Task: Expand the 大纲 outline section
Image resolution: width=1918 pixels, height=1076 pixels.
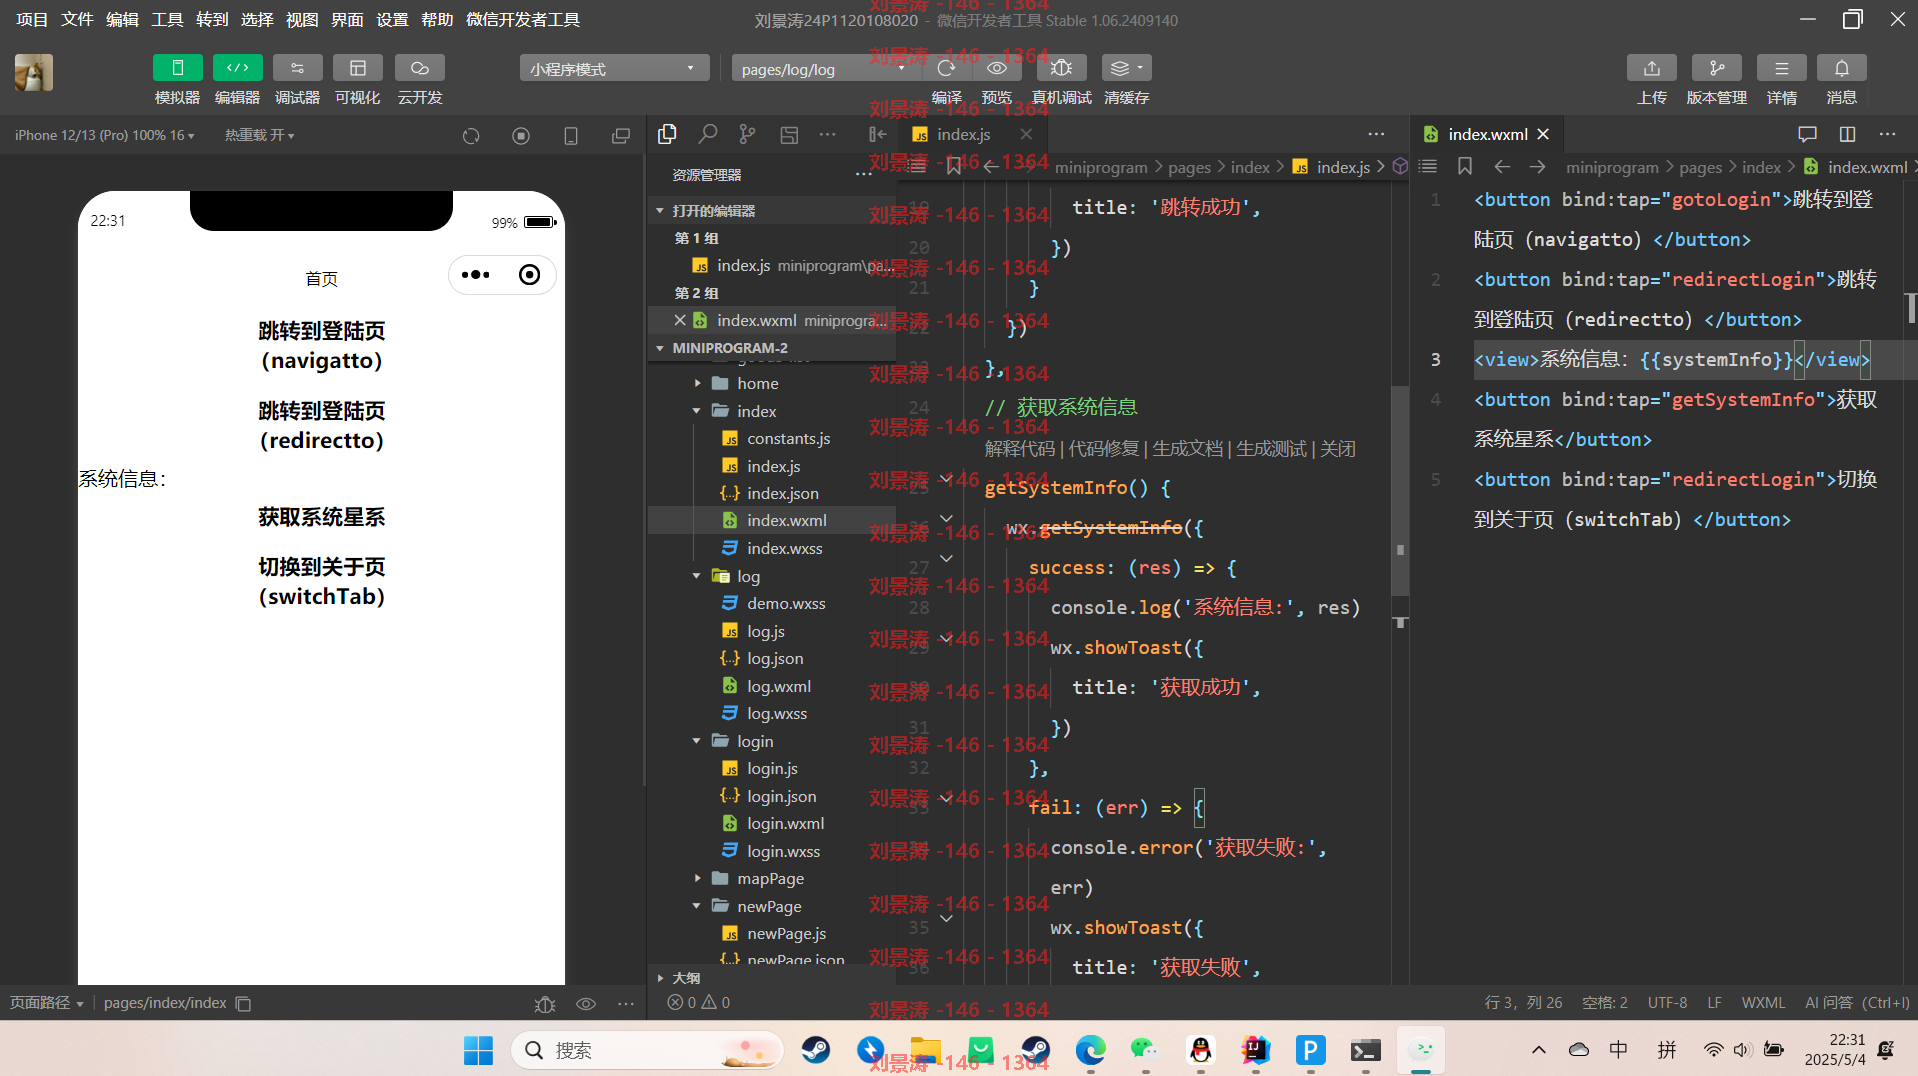Action: coord(685,977)
